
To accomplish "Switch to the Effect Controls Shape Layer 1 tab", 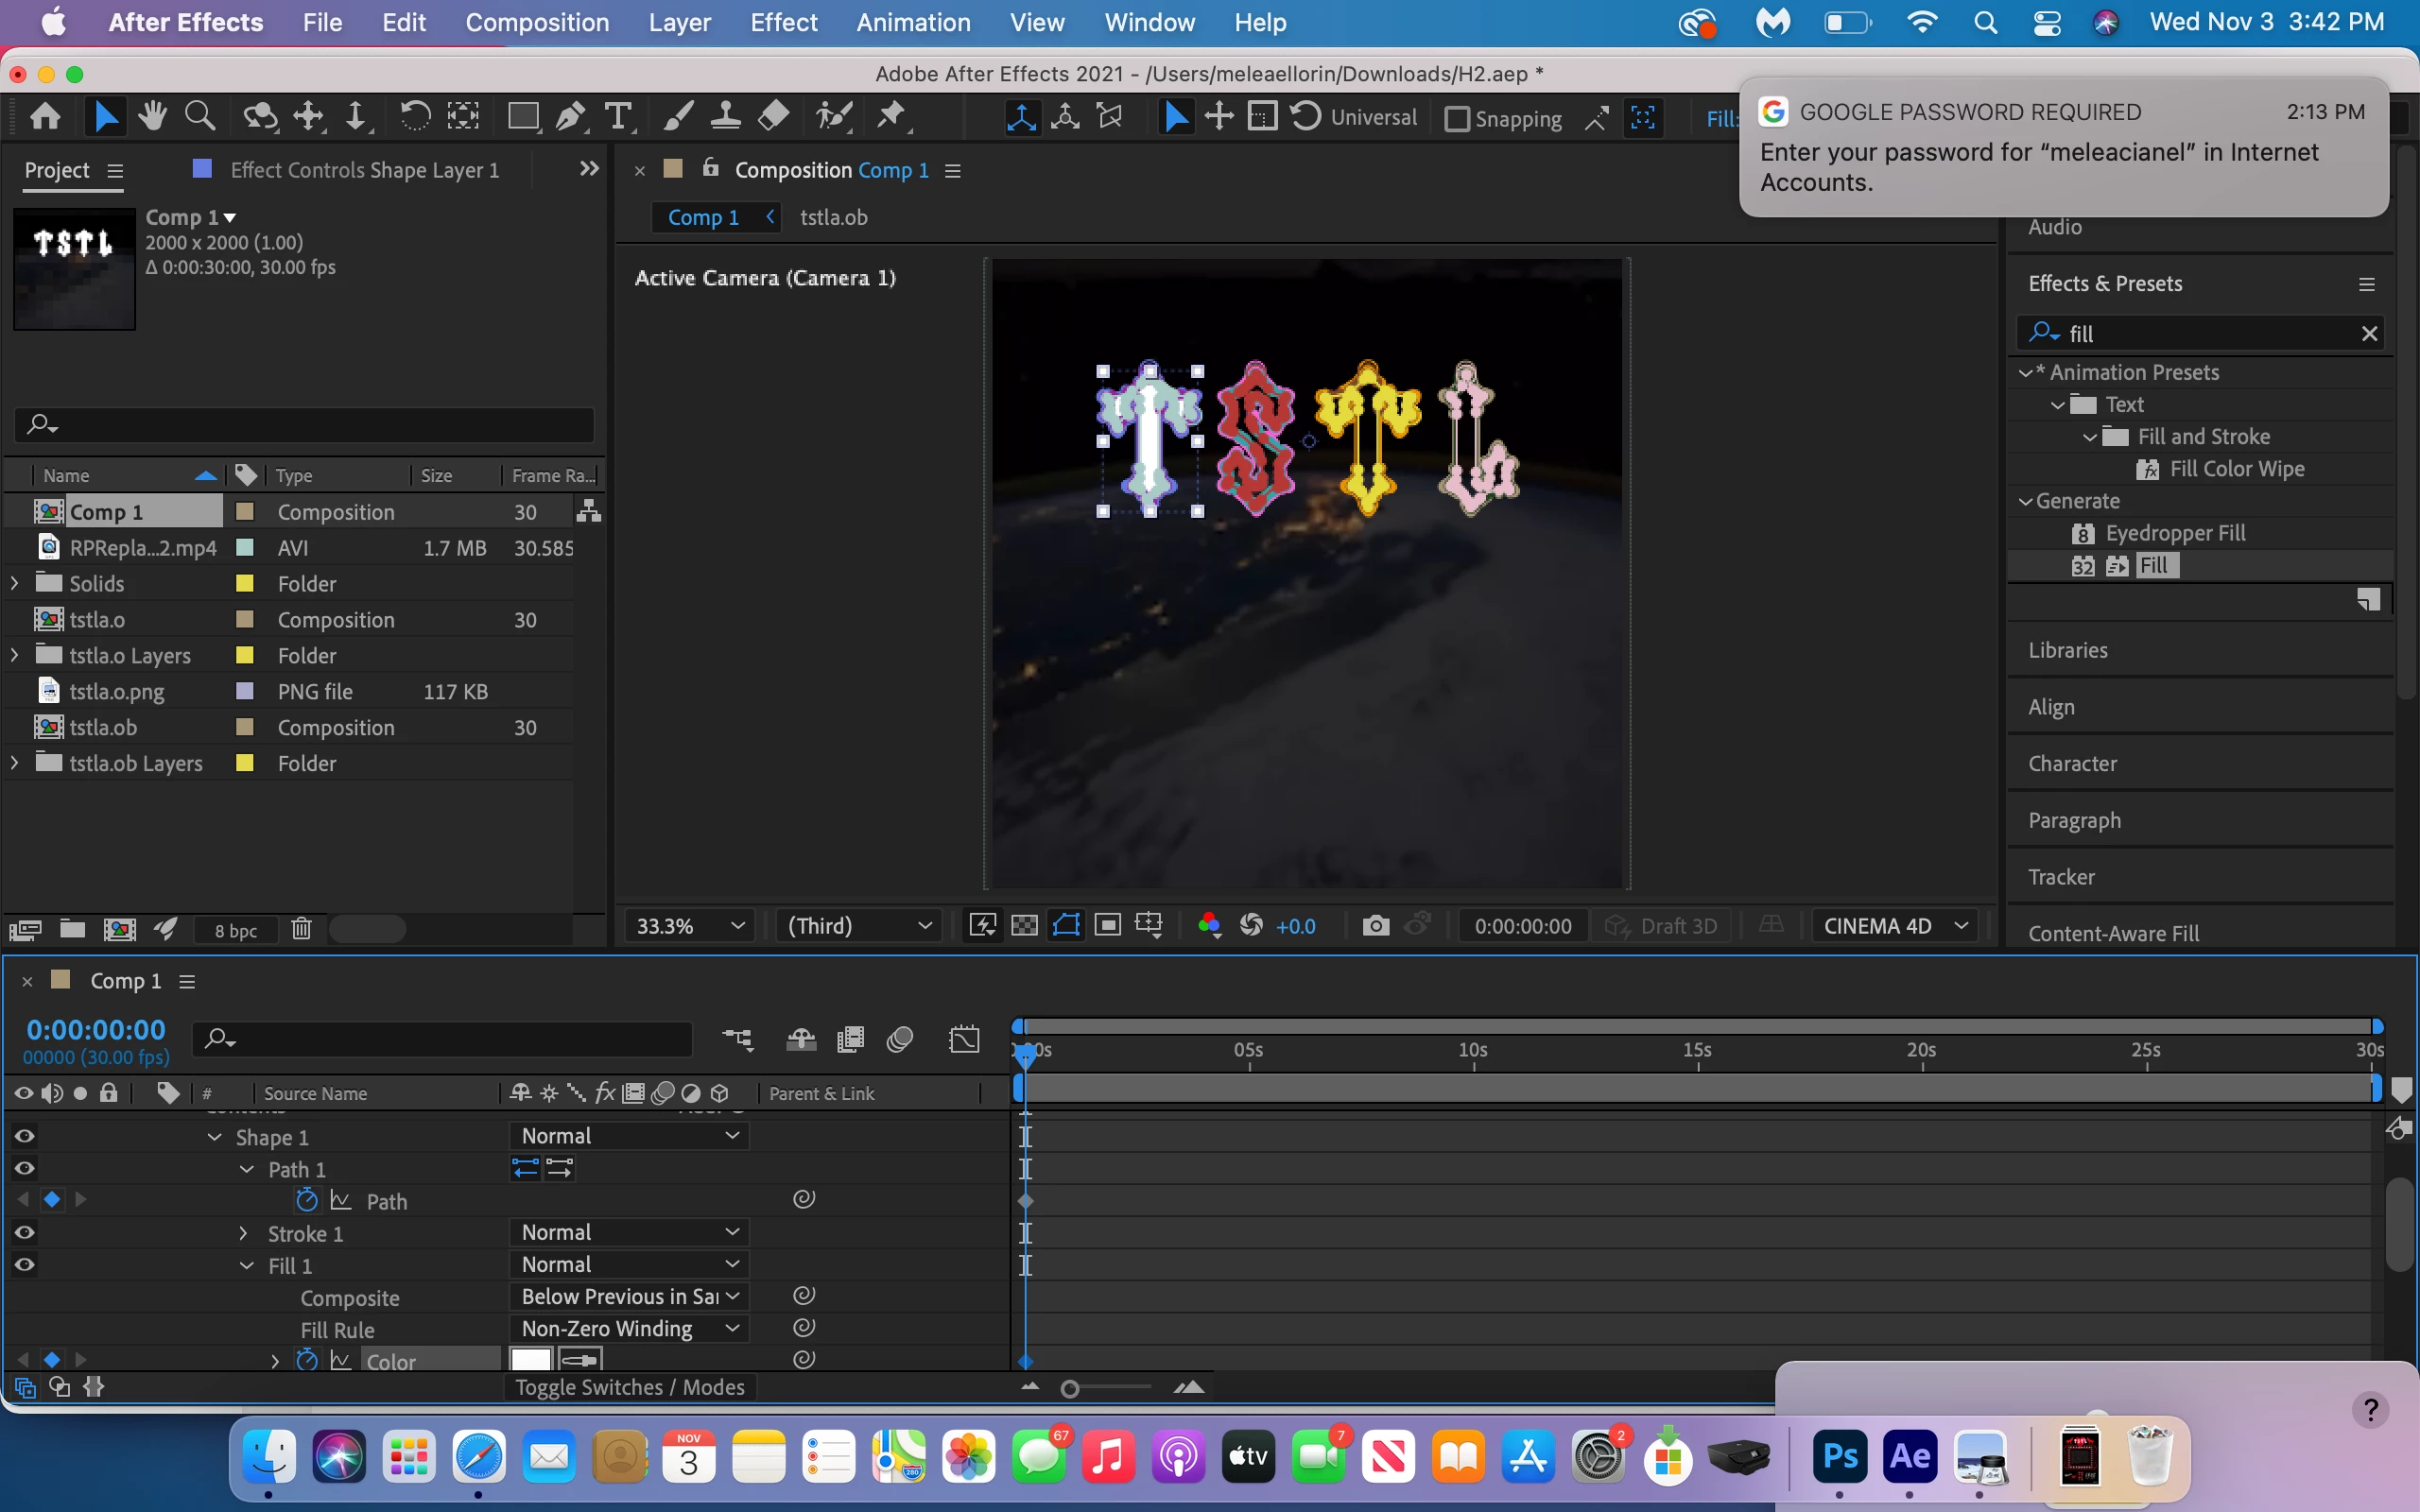I will [x=364, y=170].
